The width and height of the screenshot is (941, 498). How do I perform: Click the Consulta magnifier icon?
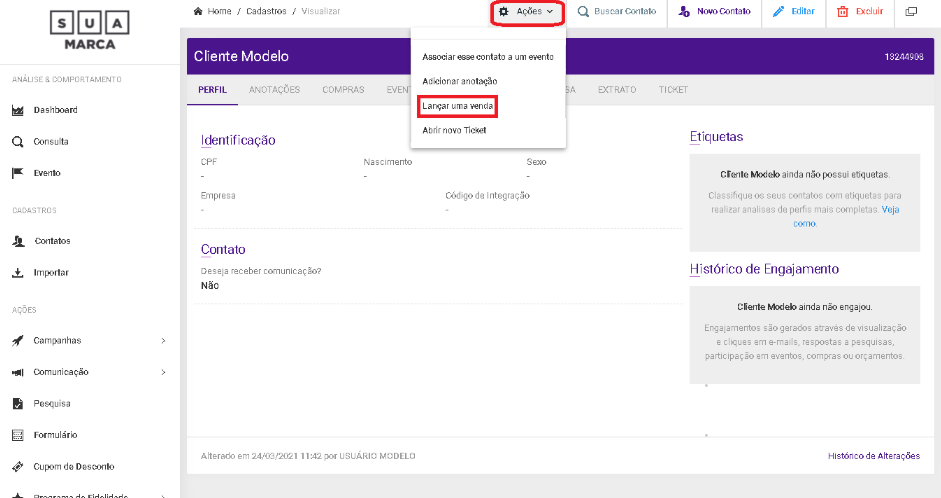tap(18, 142)
